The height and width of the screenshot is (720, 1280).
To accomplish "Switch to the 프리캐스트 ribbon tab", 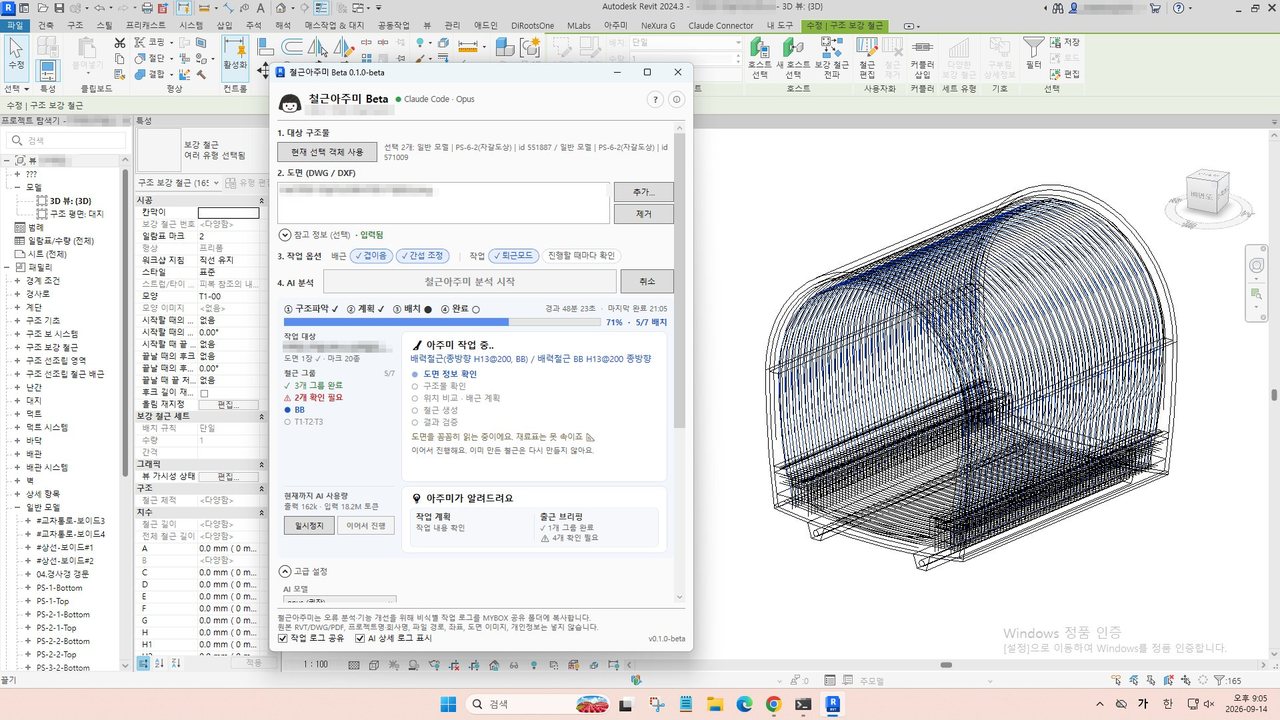I will point(147,25).
